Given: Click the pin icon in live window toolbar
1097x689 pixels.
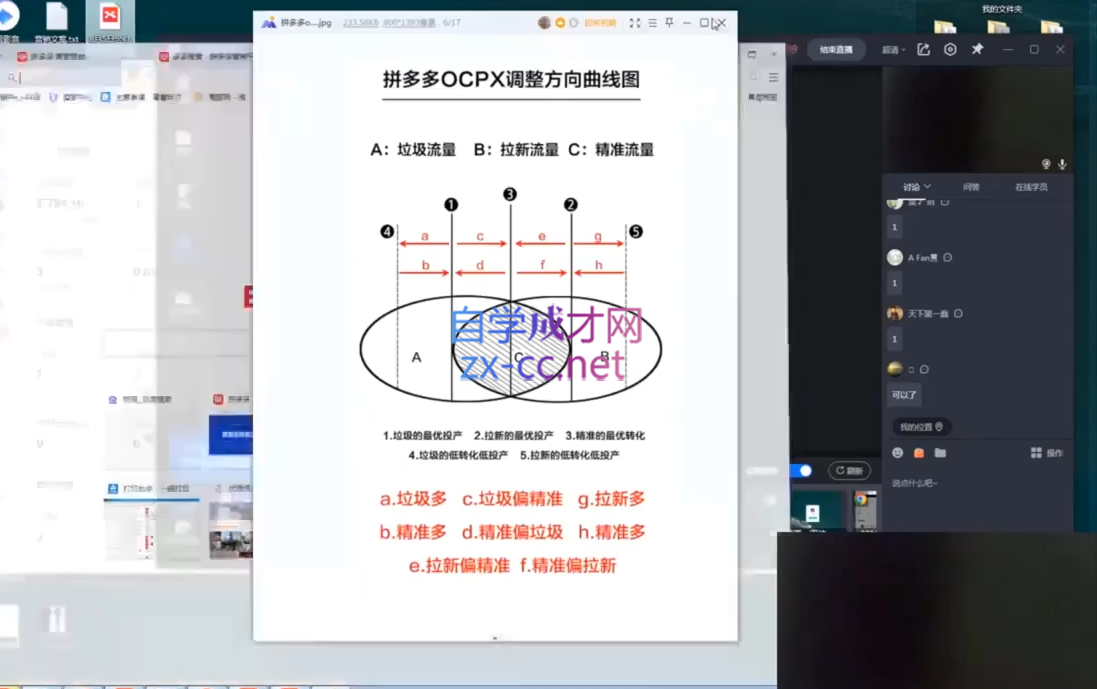Looking at the screenshot, I should tap(977, 50).
